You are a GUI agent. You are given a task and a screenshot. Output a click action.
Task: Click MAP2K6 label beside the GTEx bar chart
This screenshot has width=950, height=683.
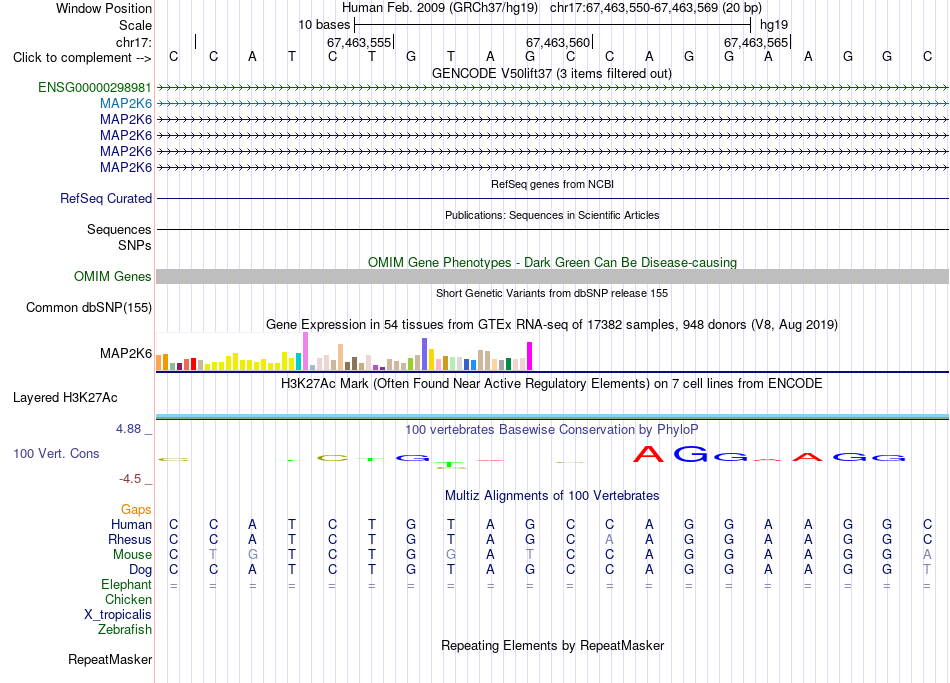(x=126, y=353)
